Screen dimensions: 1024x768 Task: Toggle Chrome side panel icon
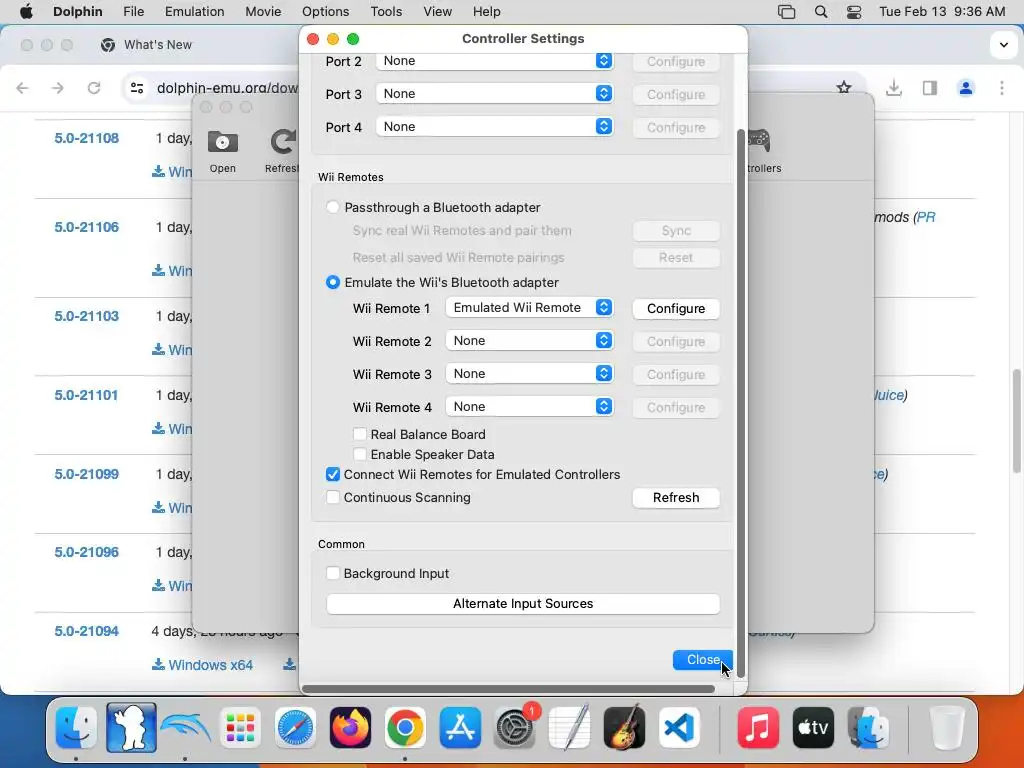point(930,88)
